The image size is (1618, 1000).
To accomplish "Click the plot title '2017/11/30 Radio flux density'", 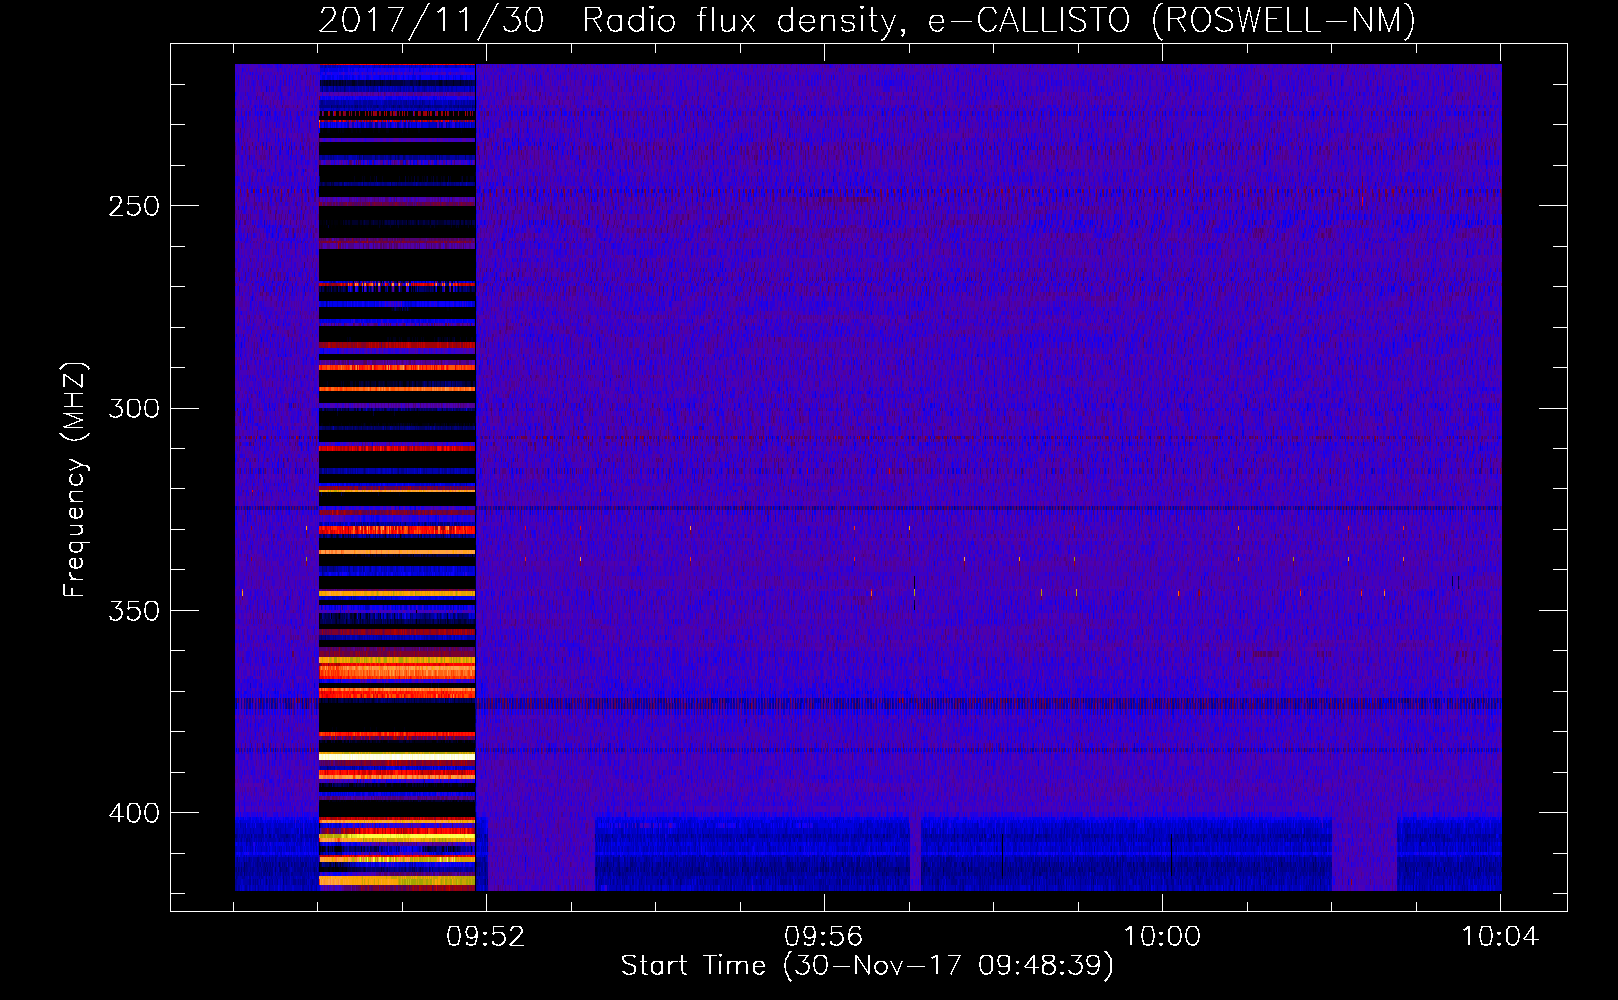I will tap(867, 21).
